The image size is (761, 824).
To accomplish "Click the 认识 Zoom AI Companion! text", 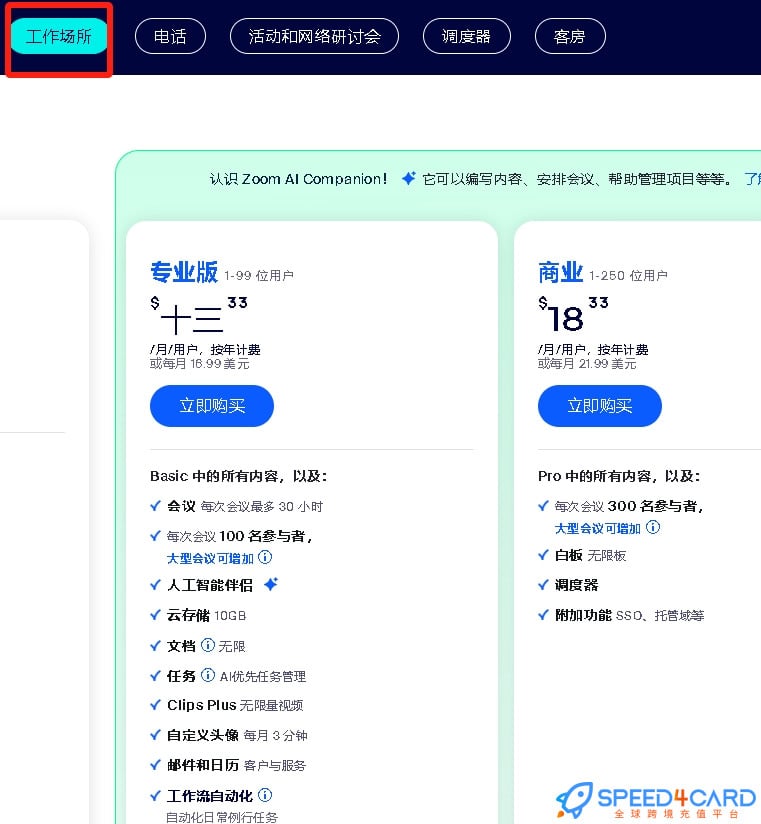I will 298,179.
